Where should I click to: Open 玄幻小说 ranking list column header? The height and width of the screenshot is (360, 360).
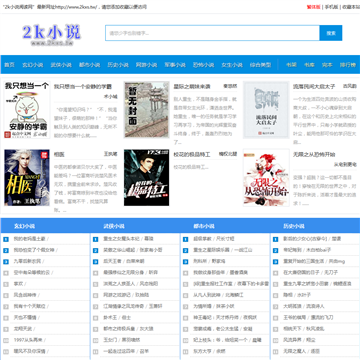[x=24, y=226]
